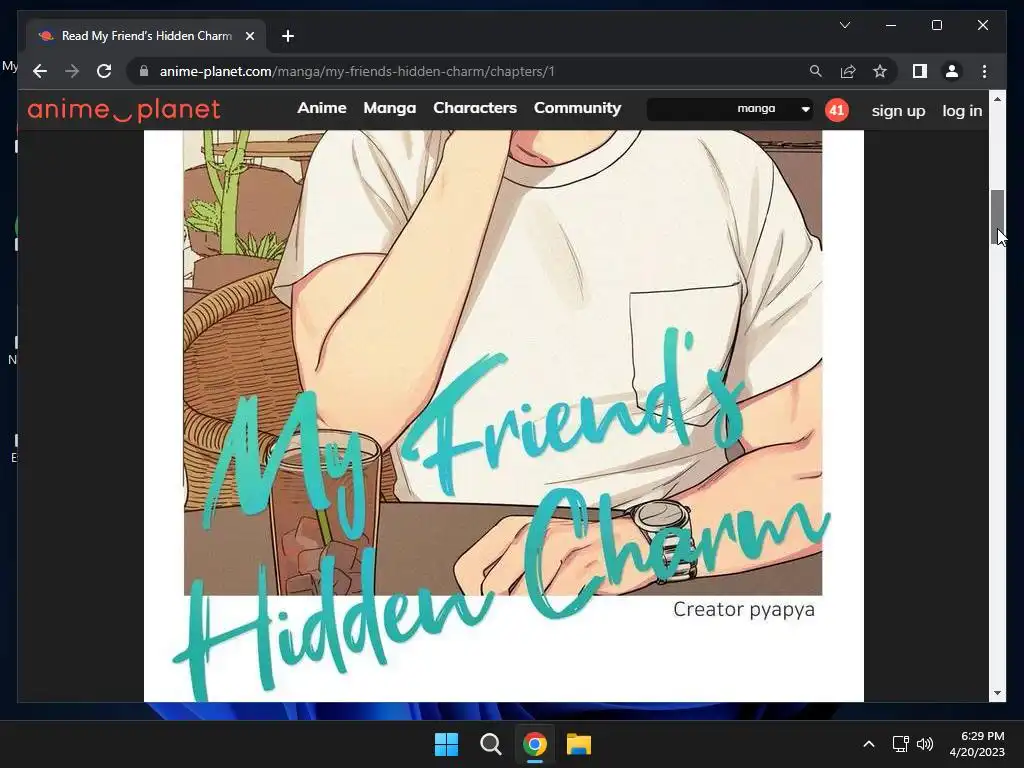Viewport: 1024px width, 768px height.
Task: Open network settings from tray
Action: click(x=901, y=744)
